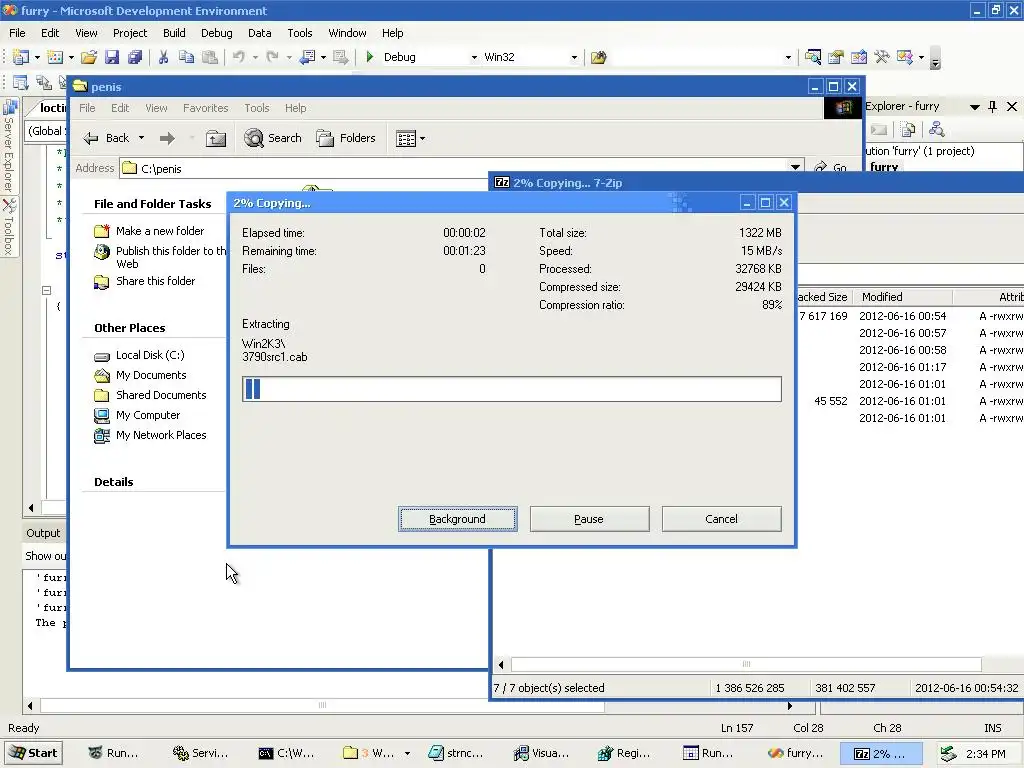
Task: Click the Add New Item toolbar icon
Action: [x=56, y=57]
